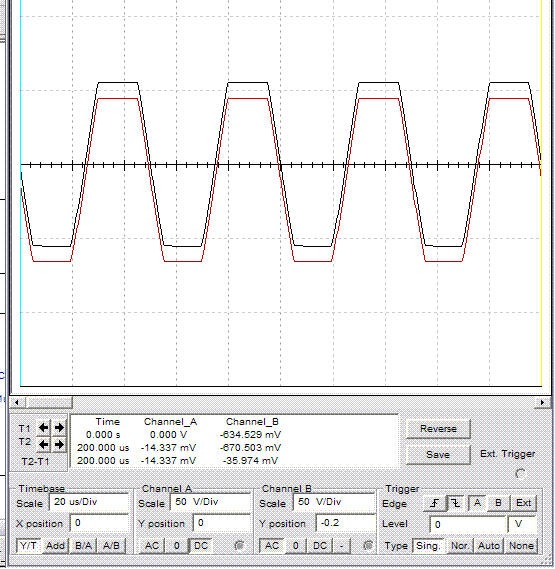Select trigger source B
This screenshot has height=569, width=555.
(x=498, y=503)
